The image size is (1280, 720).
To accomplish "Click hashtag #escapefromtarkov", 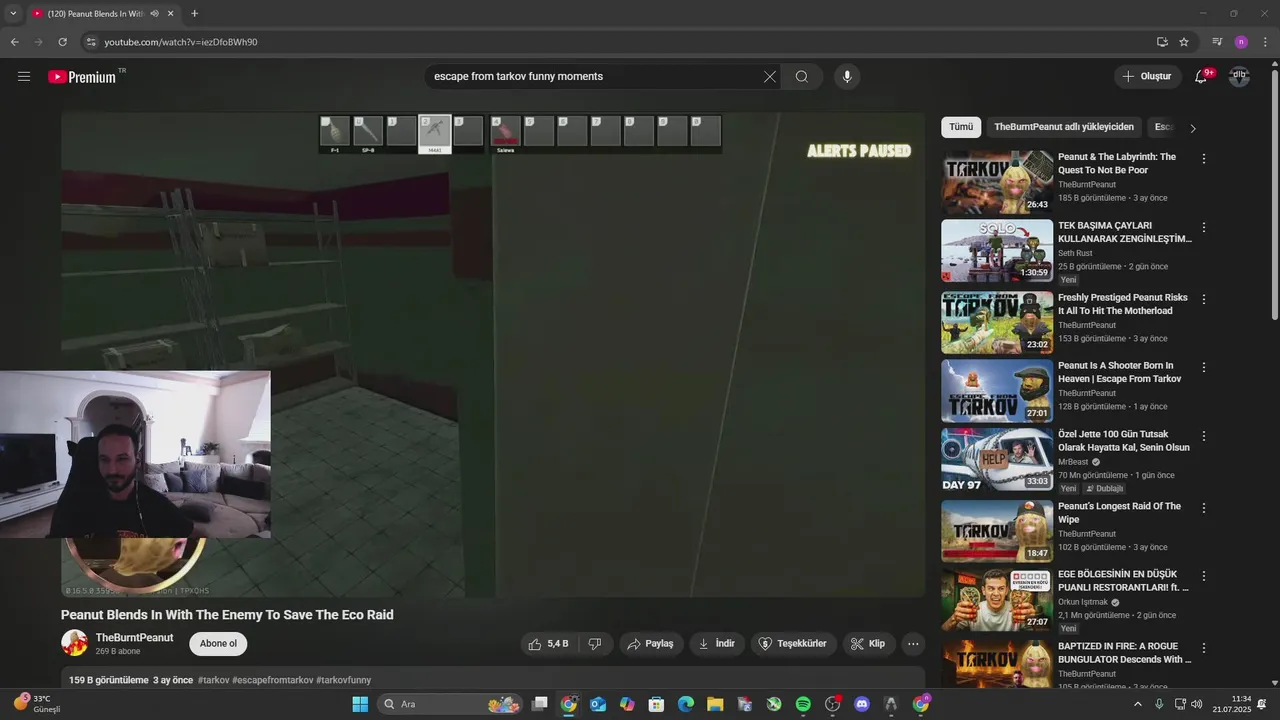I will pyautogui.click(x=272, y=680).
